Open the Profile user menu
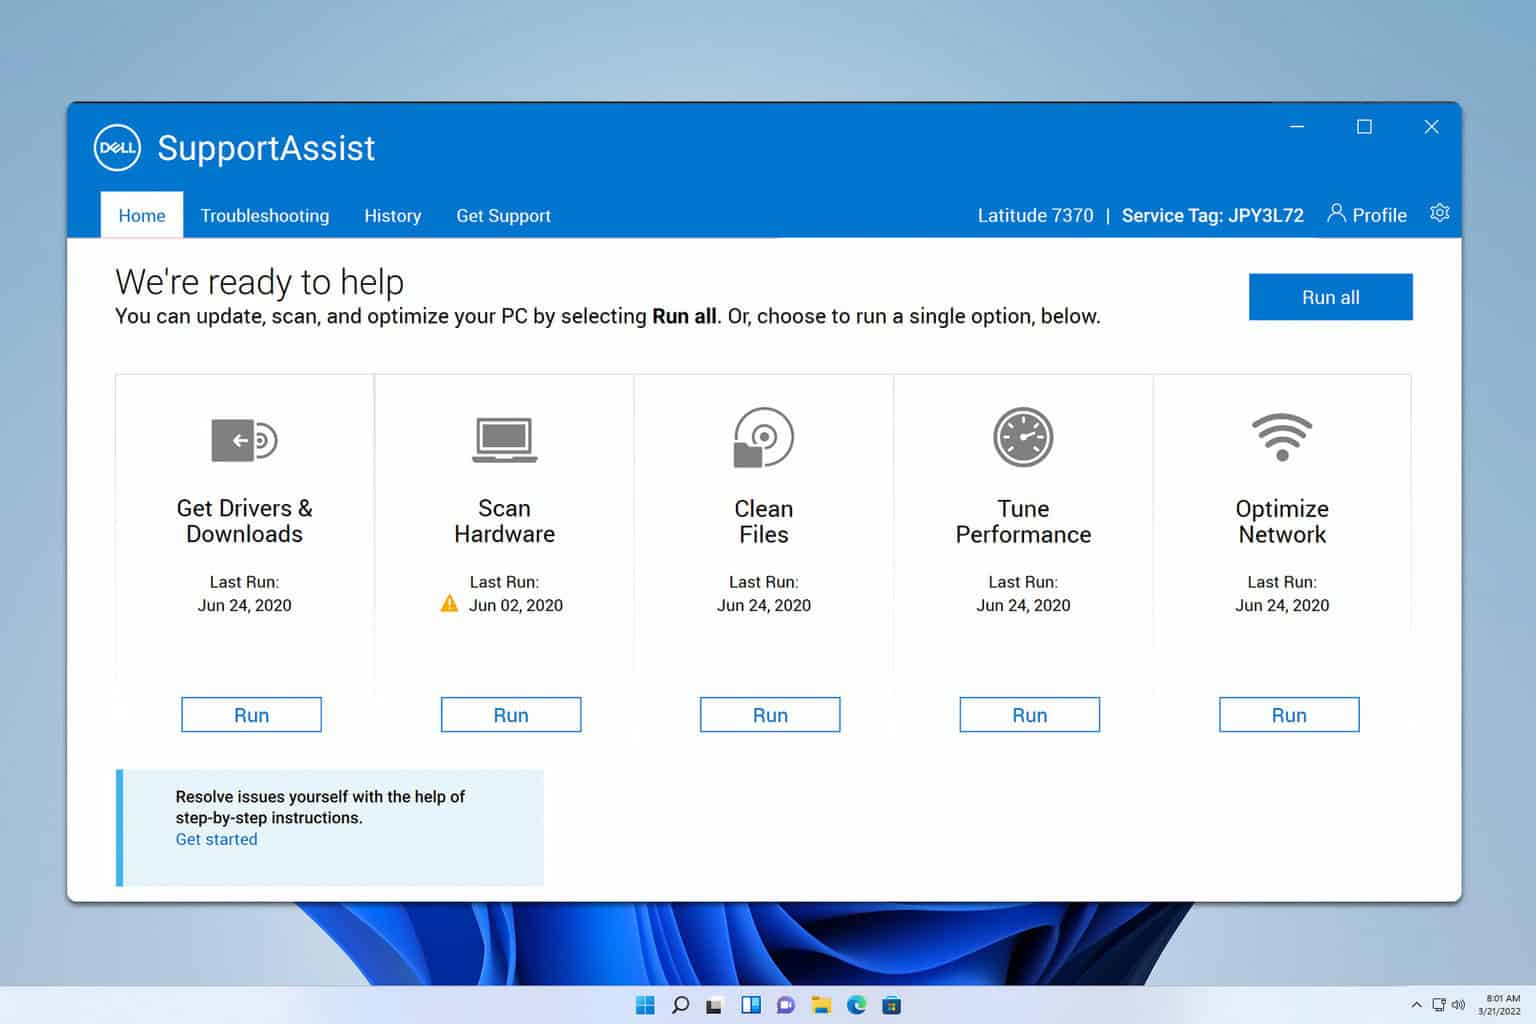Viewport: 1536px width, 1024px height. pyautogui.click(x=1367, y=214)
